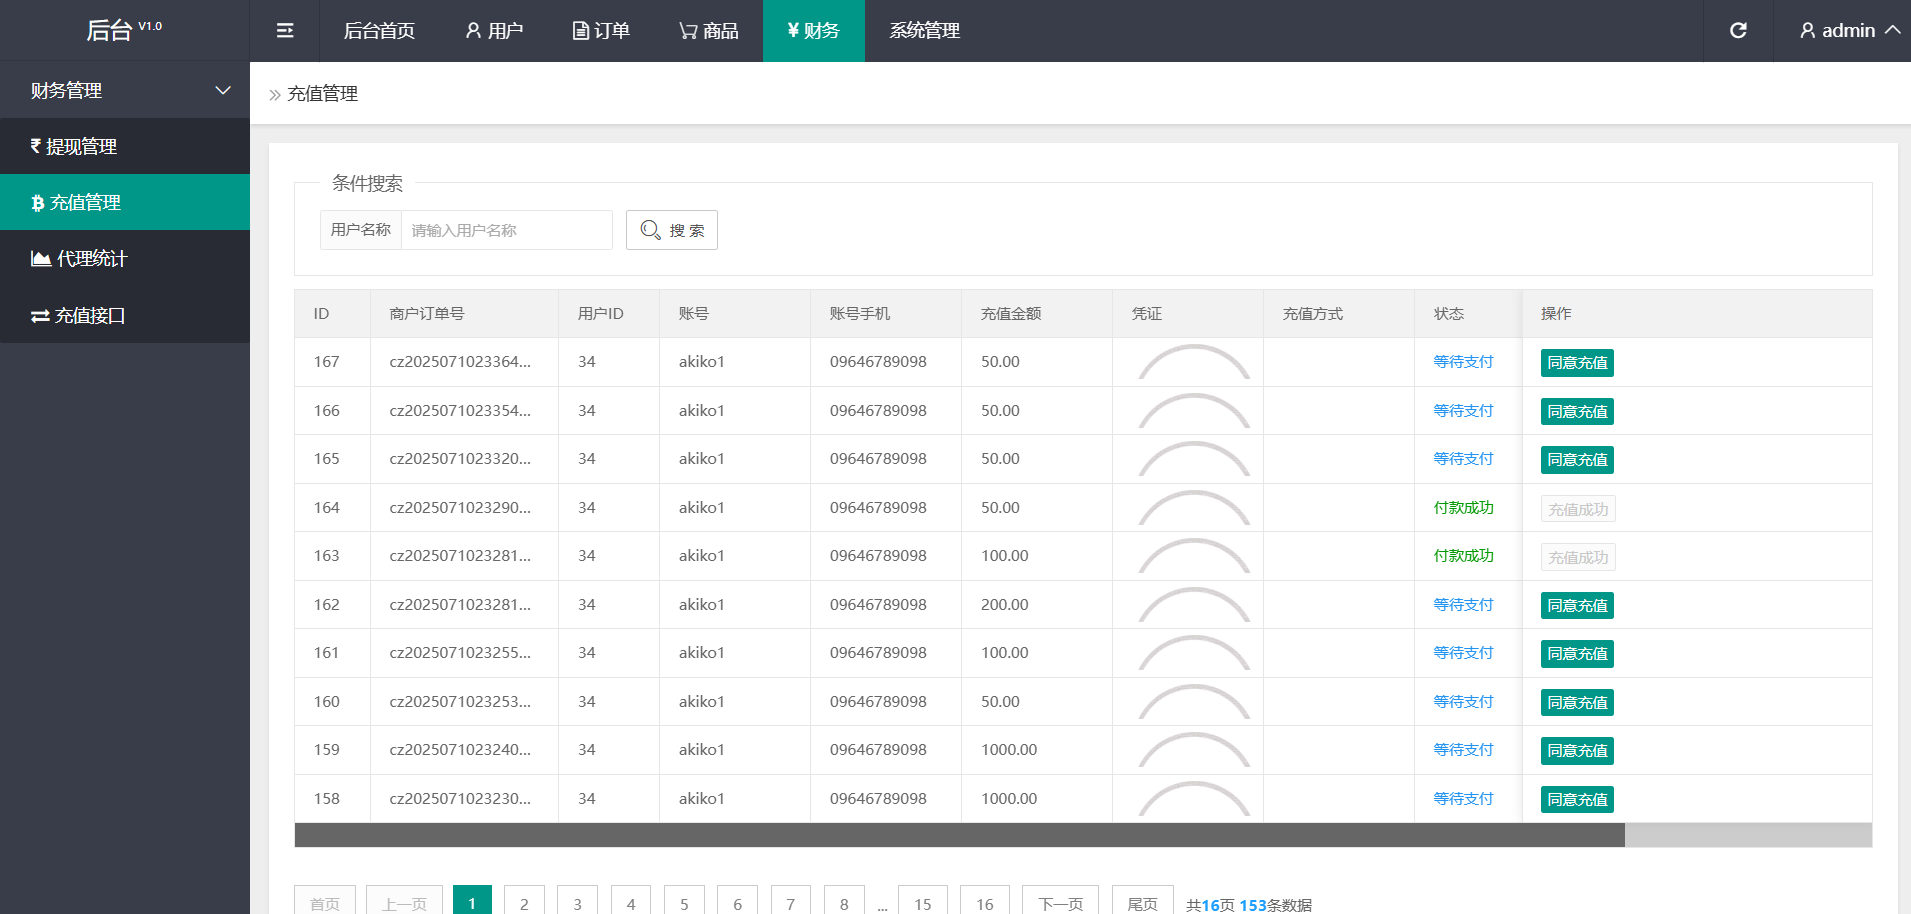Open voucher image thumbnail for row 159

(1194, 750)
